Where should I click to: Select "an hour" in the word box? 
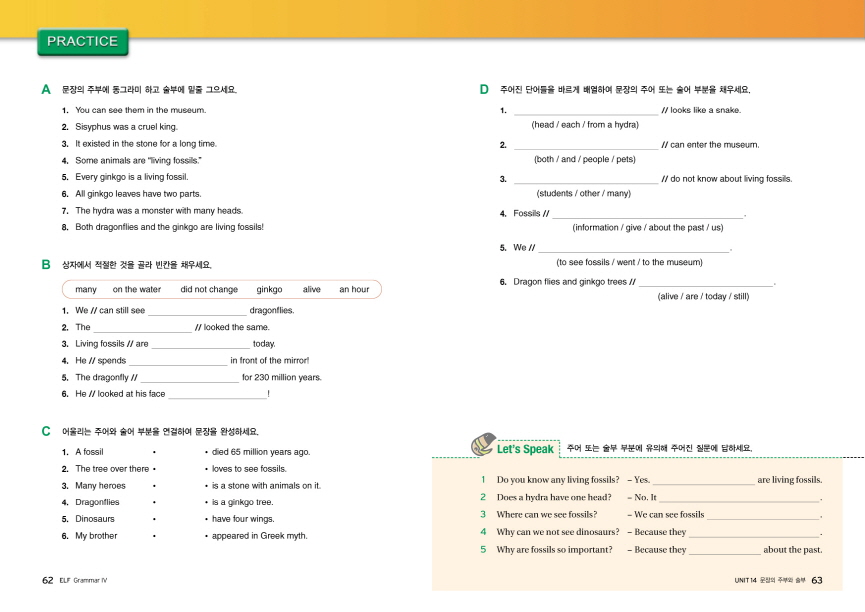pyautogui.click(x=354, y=289)
